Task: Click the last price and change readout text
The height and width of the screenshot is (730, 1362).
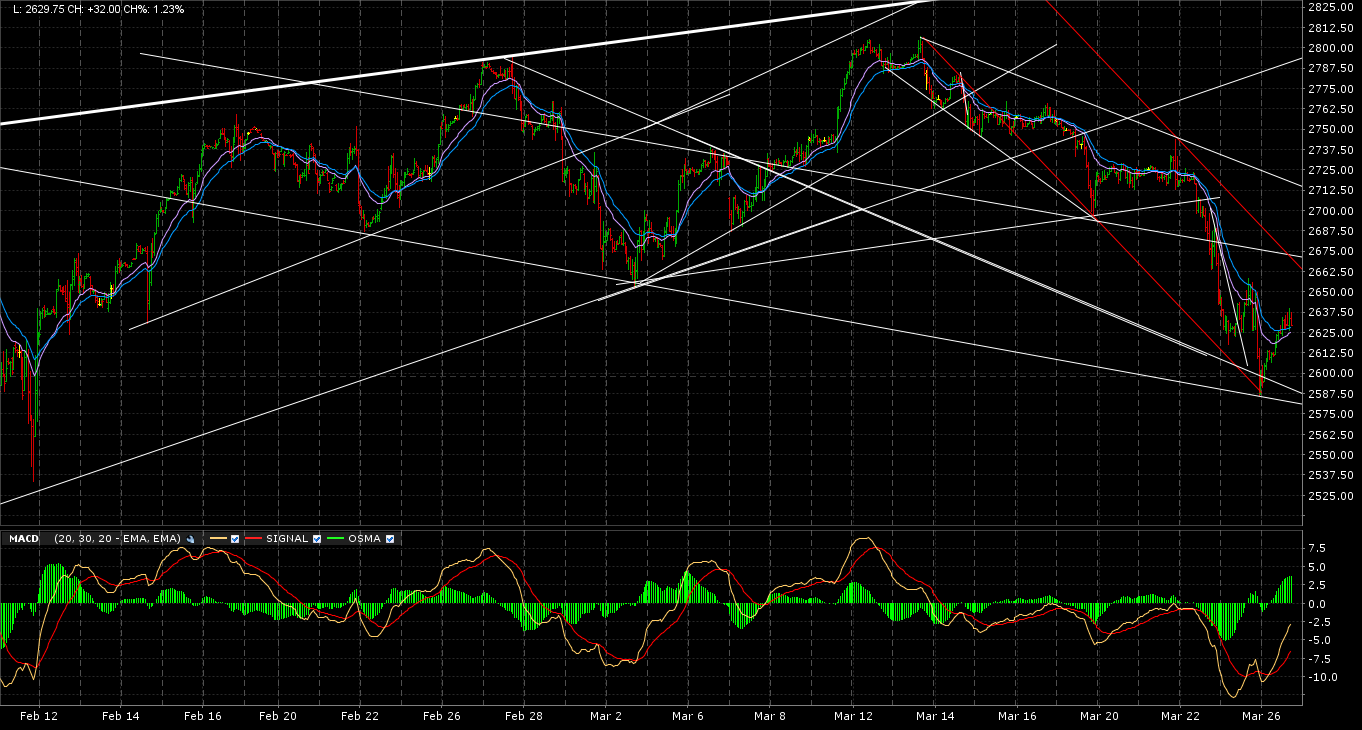Action: point(97,9)
